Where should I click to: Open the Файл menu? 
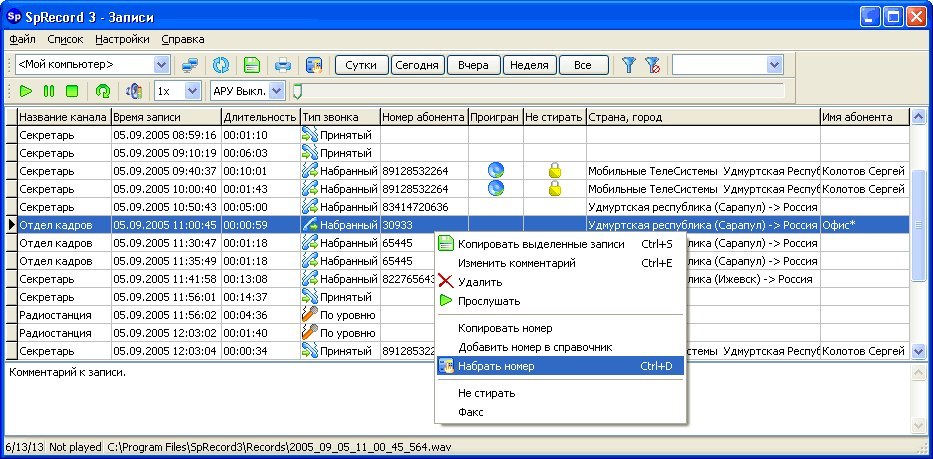point(23,39)
